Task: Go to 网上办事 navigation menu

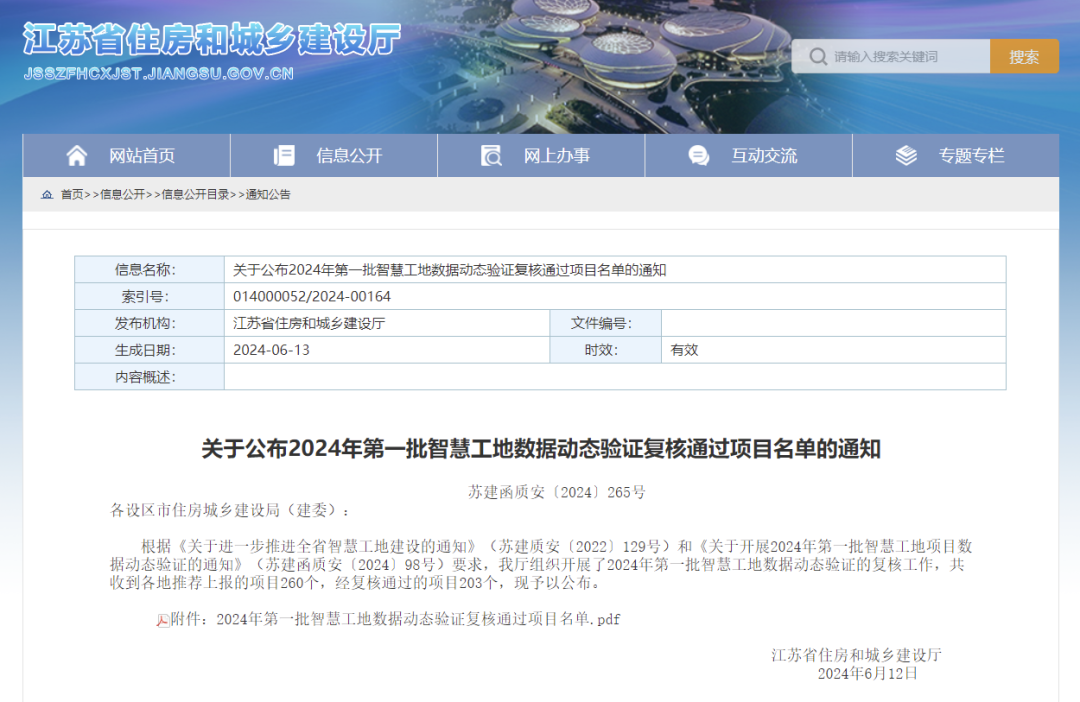Action: [541, 156]
